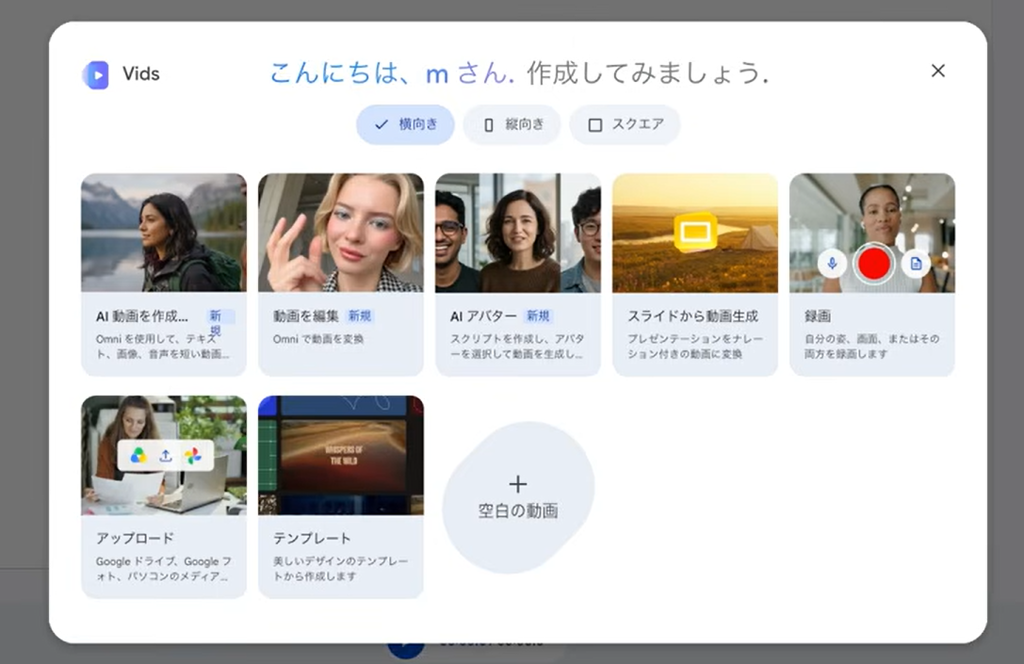
Task: Click the portrait rectangle icon on 縦向き chip
Action: pyautogui.click(x=488, y=125)
